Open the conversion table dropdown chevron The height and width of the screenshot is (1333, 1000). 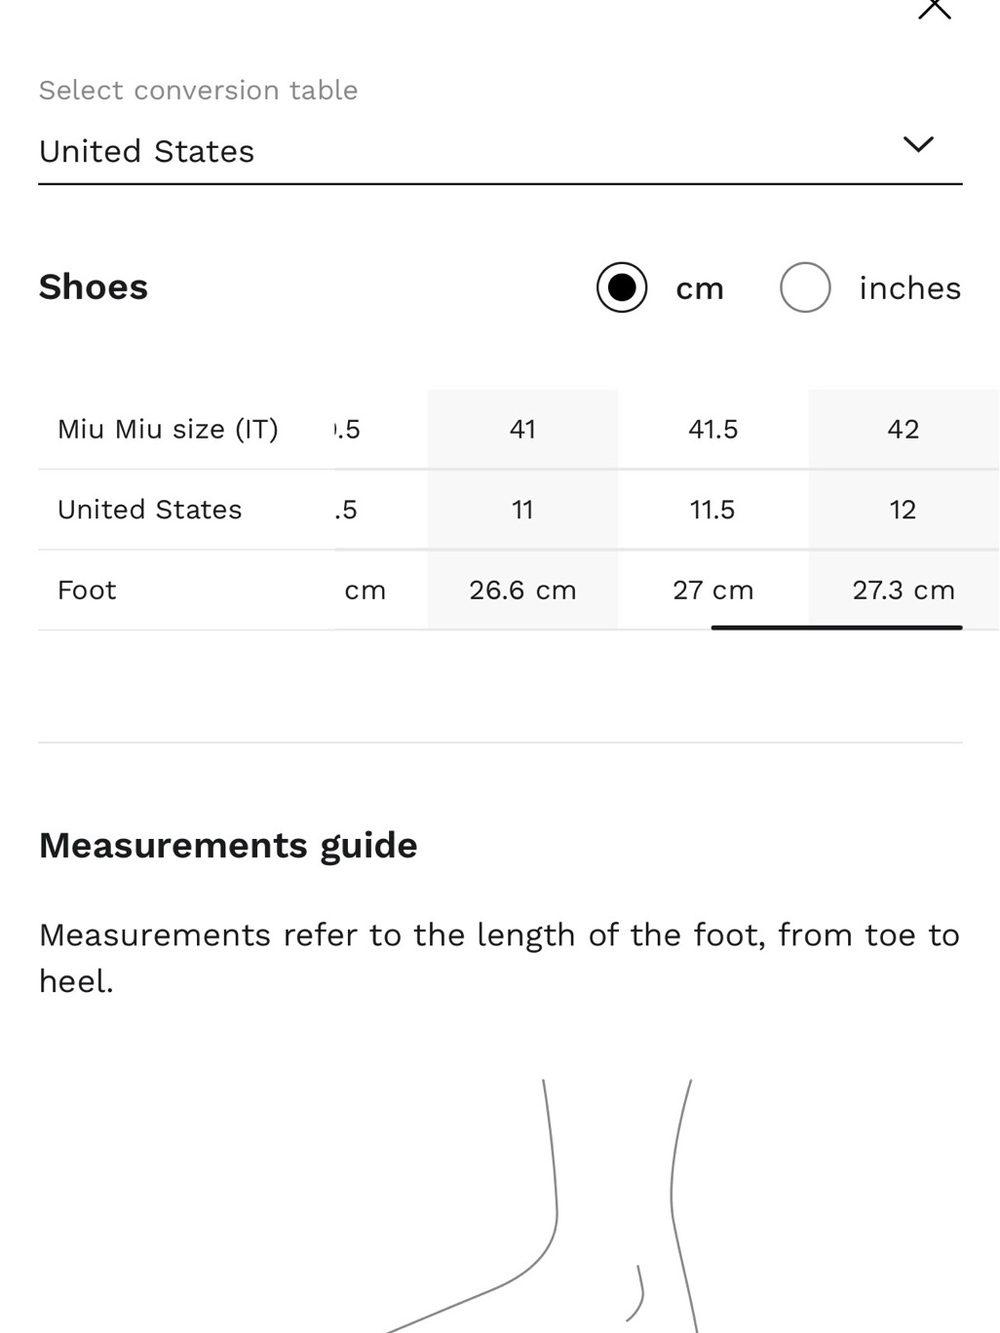(918, 144)
